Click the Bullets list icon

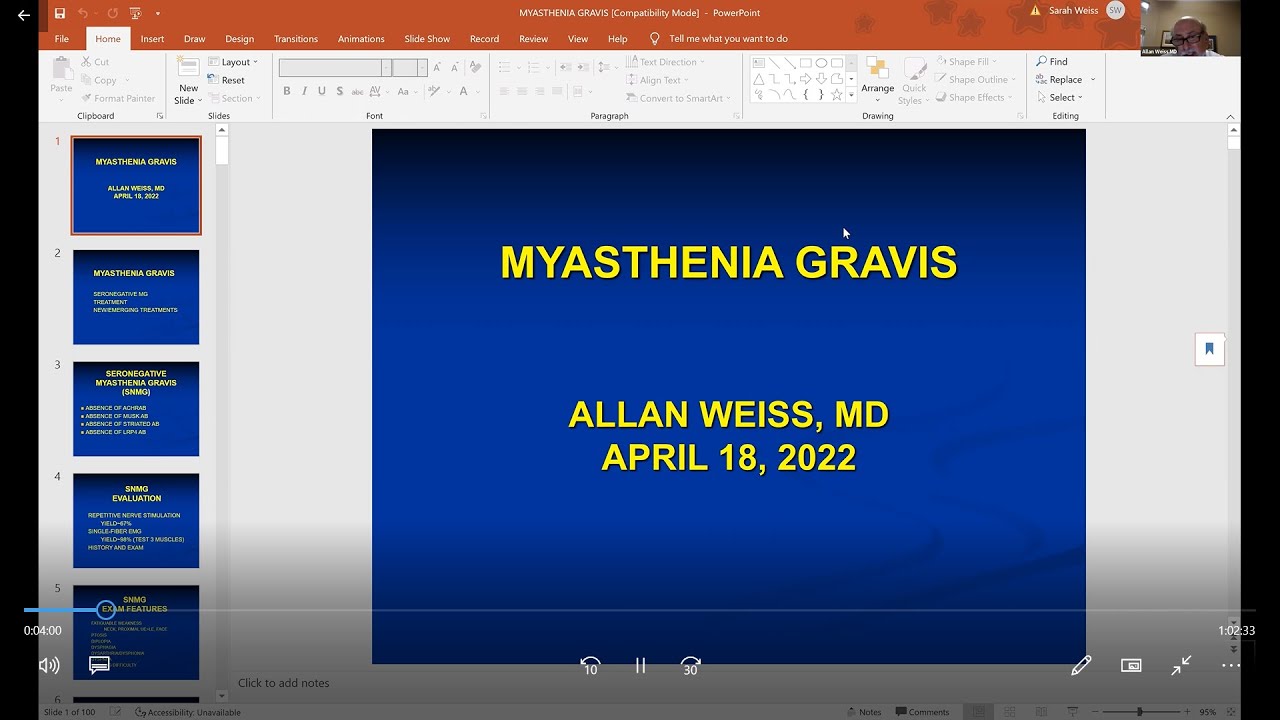(x=507, y=67)
